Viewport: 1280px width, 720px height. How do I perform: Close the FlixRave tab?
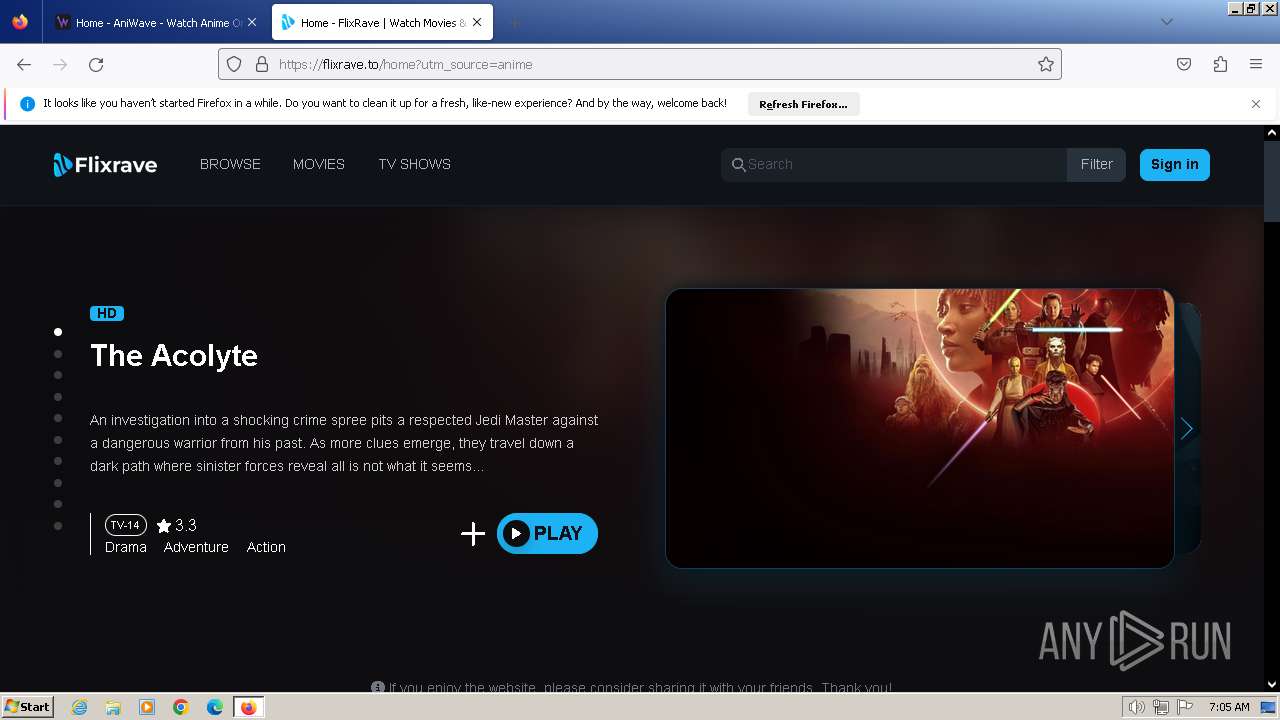[477, 22]
